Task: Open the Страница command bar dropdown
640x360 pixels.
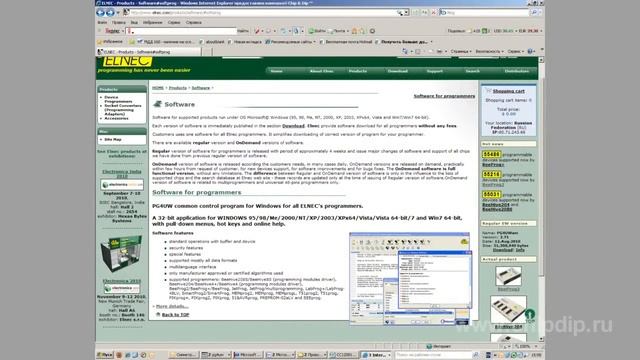Action: point(461,51)
